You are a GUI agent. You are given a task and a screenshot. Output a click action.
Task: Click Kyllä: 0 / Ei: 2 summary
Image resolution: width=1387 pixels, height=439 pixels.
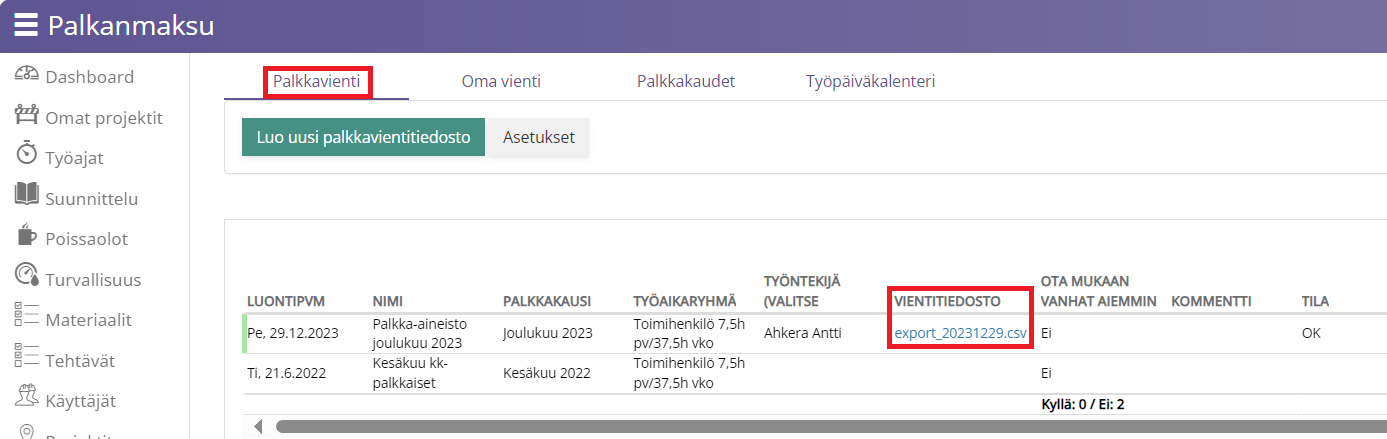[x=1084, y=405]
